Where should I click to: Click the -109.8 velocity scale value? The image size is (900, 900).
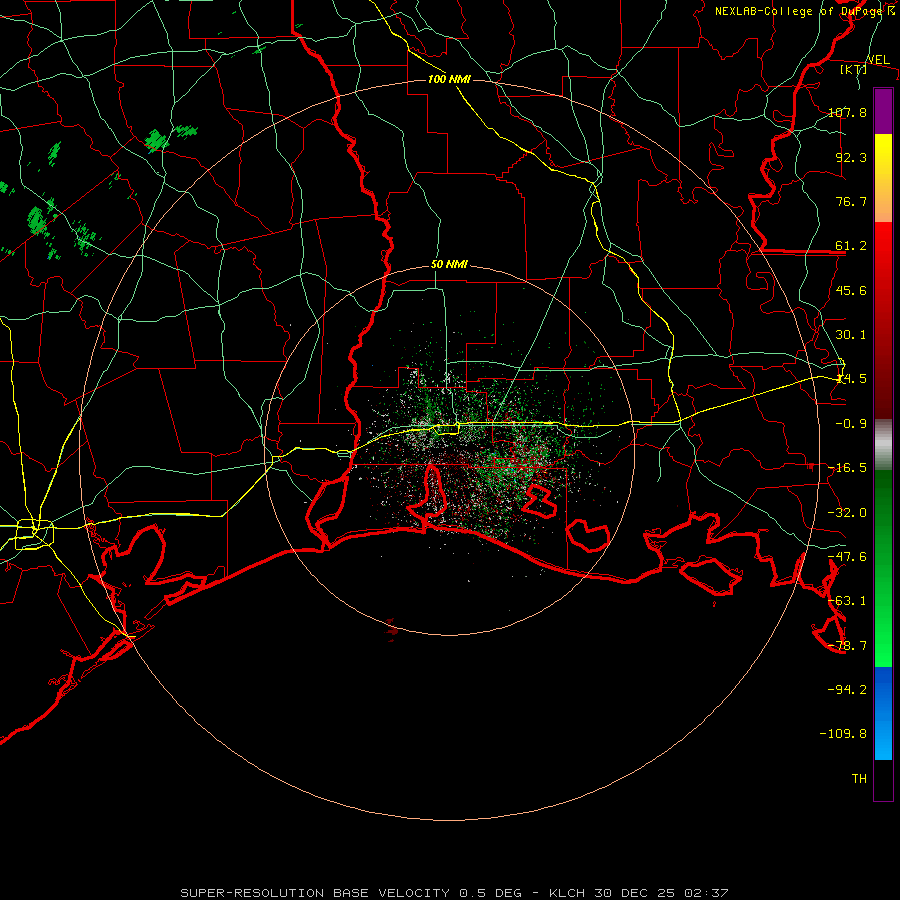(x=843, y=734)
